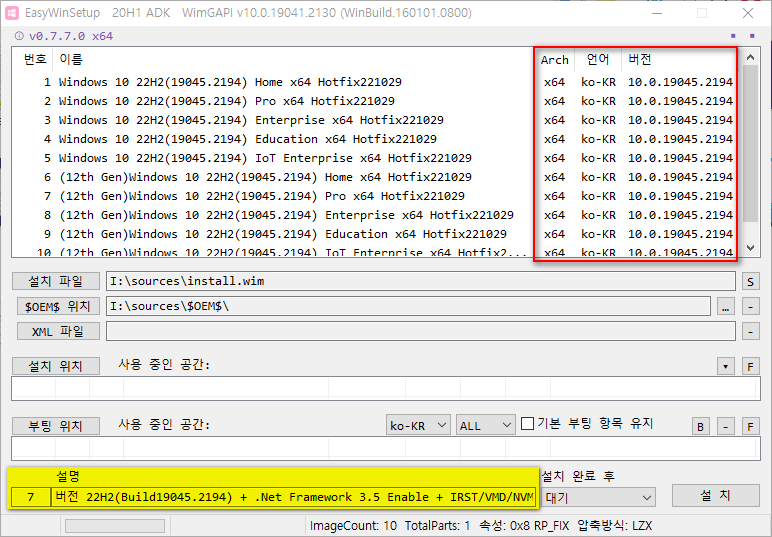This screenshot has height=537, width=772.
Task: Select row 9 (12th Gen) Education x64
Action: (377, 234)
